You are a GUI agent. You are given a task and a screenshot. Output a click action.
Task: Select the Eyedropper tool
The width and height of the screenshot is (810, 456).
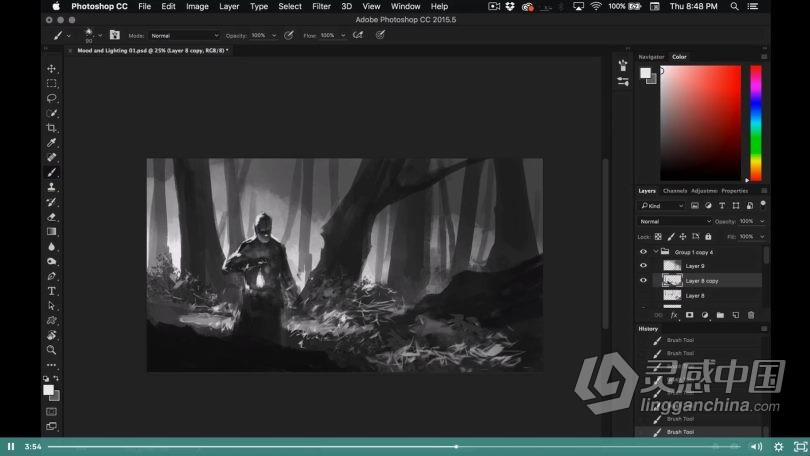(x=51, y=143)
